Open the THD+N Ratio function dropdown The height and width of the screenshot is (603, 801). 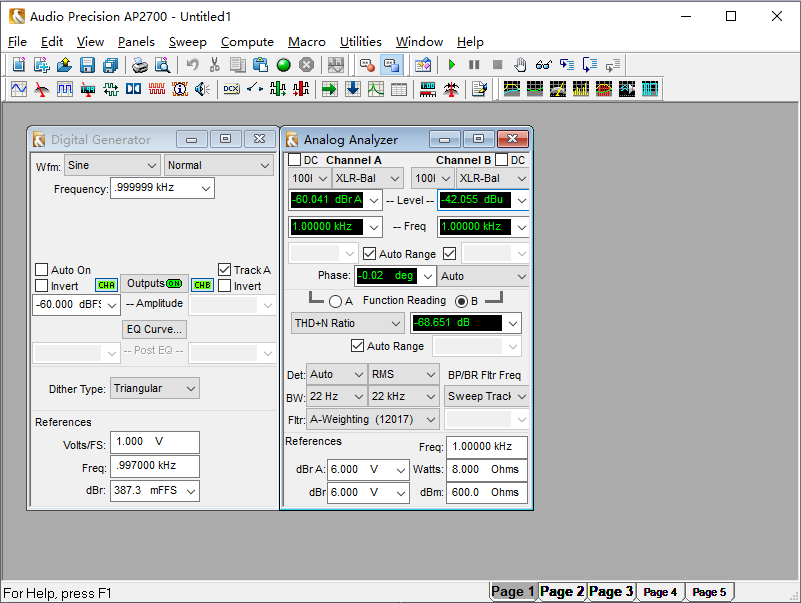click(x=347, y=323)
